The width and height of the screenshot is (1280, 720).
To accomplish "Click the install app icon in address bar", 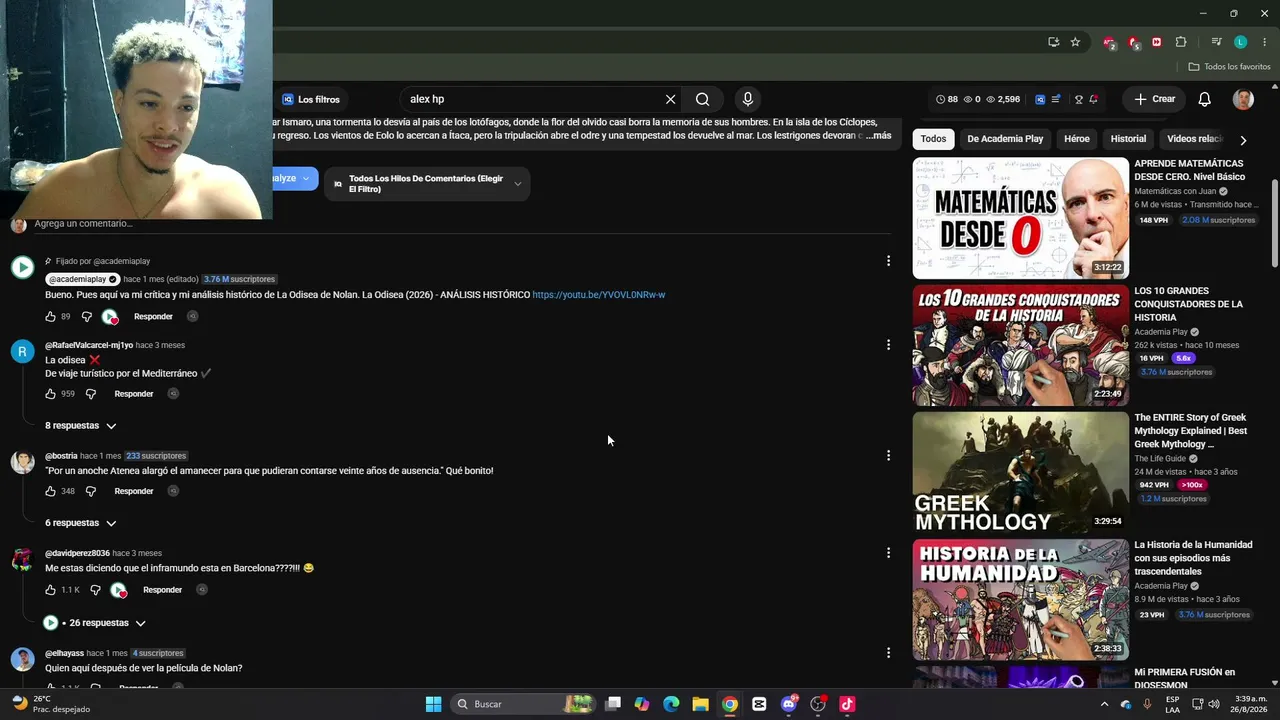I will point(1053,42).
